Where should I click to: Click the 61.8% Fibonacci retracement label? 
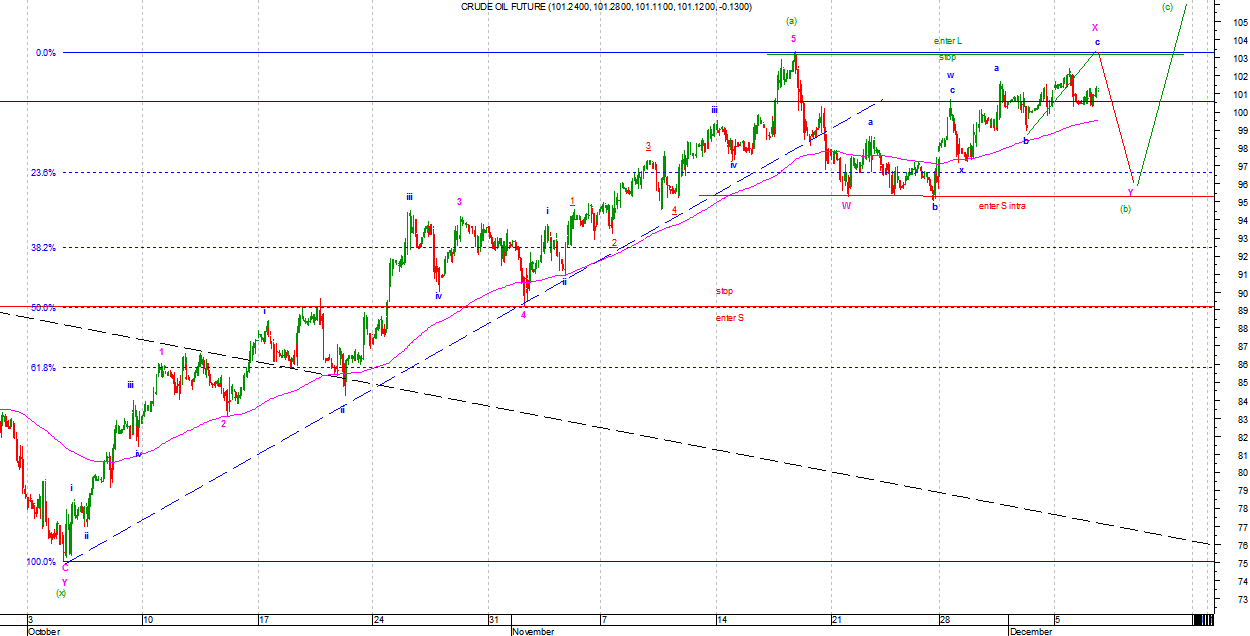[42, 368]
